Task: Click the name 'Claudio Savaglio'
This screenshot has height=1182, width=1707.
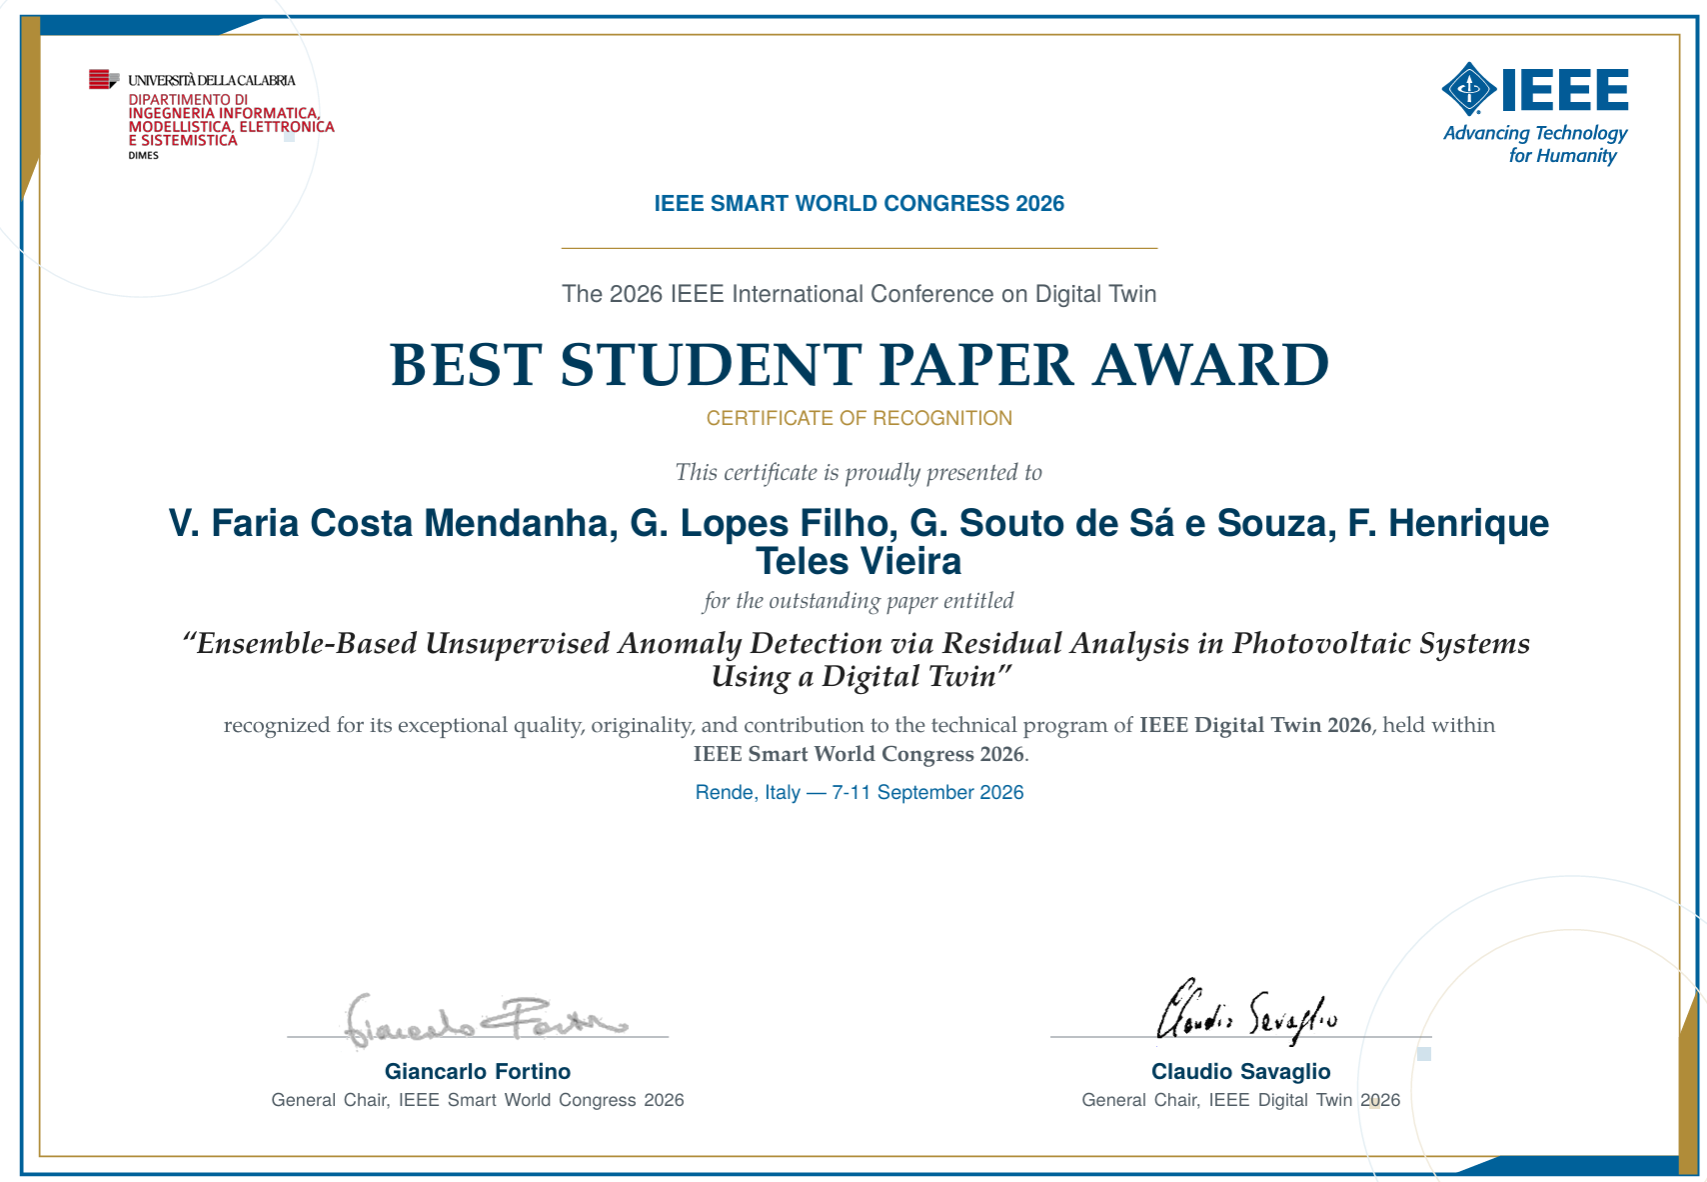Action: click(x=1241, y=1071)
